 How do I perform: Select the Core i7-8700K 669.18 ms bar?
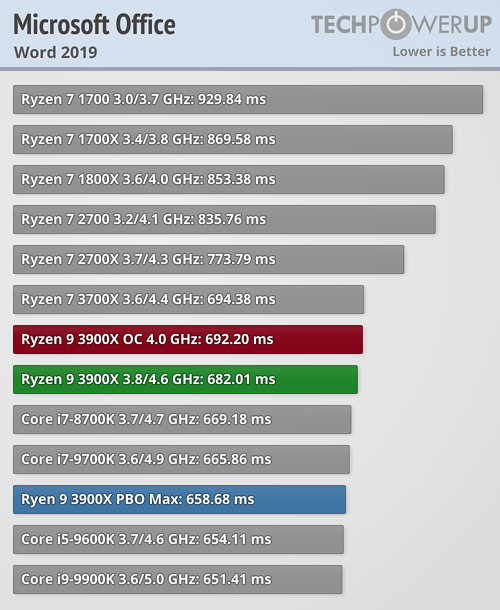tap(182, 419)
